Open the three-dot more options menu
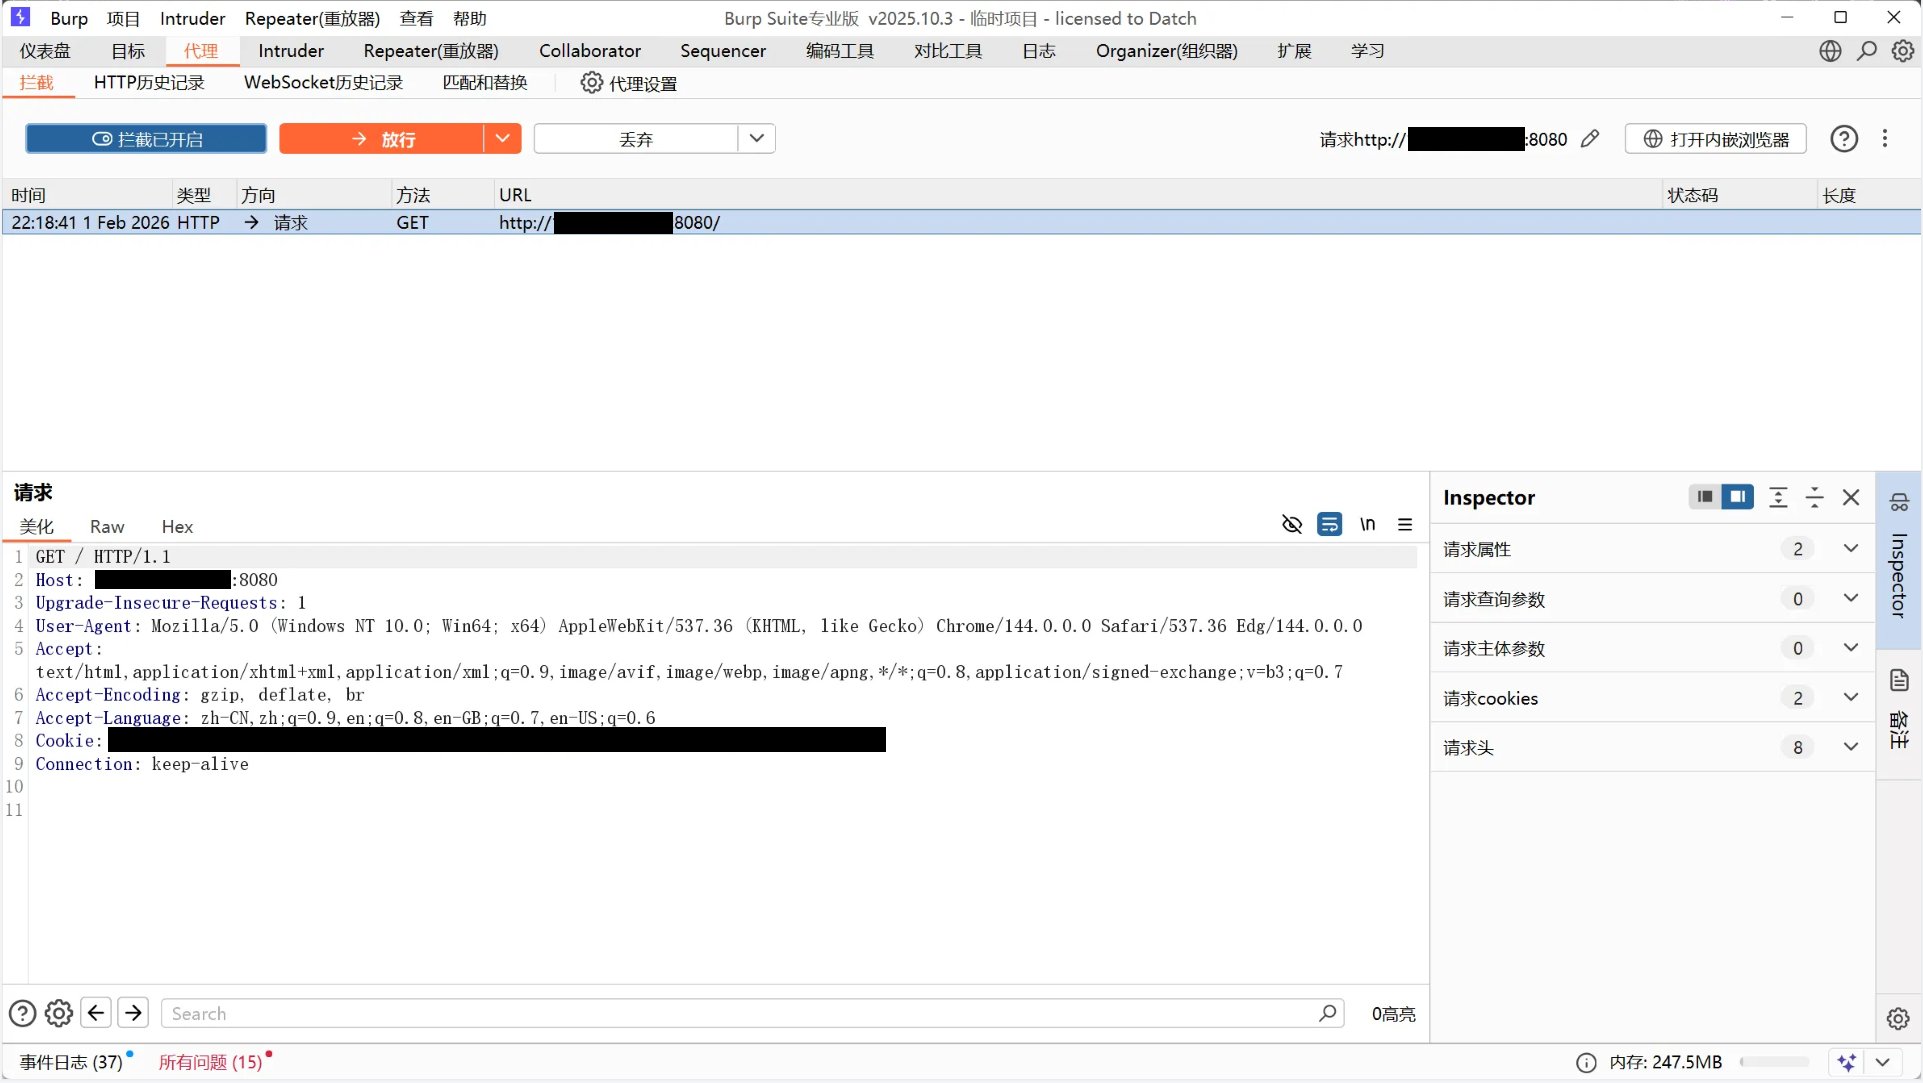 point(1885,139)
